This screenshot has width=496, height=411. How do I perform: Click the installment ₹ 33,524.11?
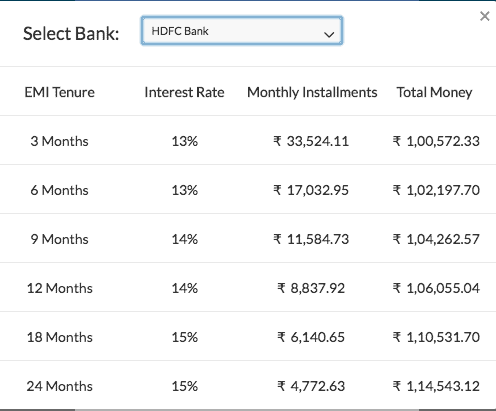click(x=311, y=141)
